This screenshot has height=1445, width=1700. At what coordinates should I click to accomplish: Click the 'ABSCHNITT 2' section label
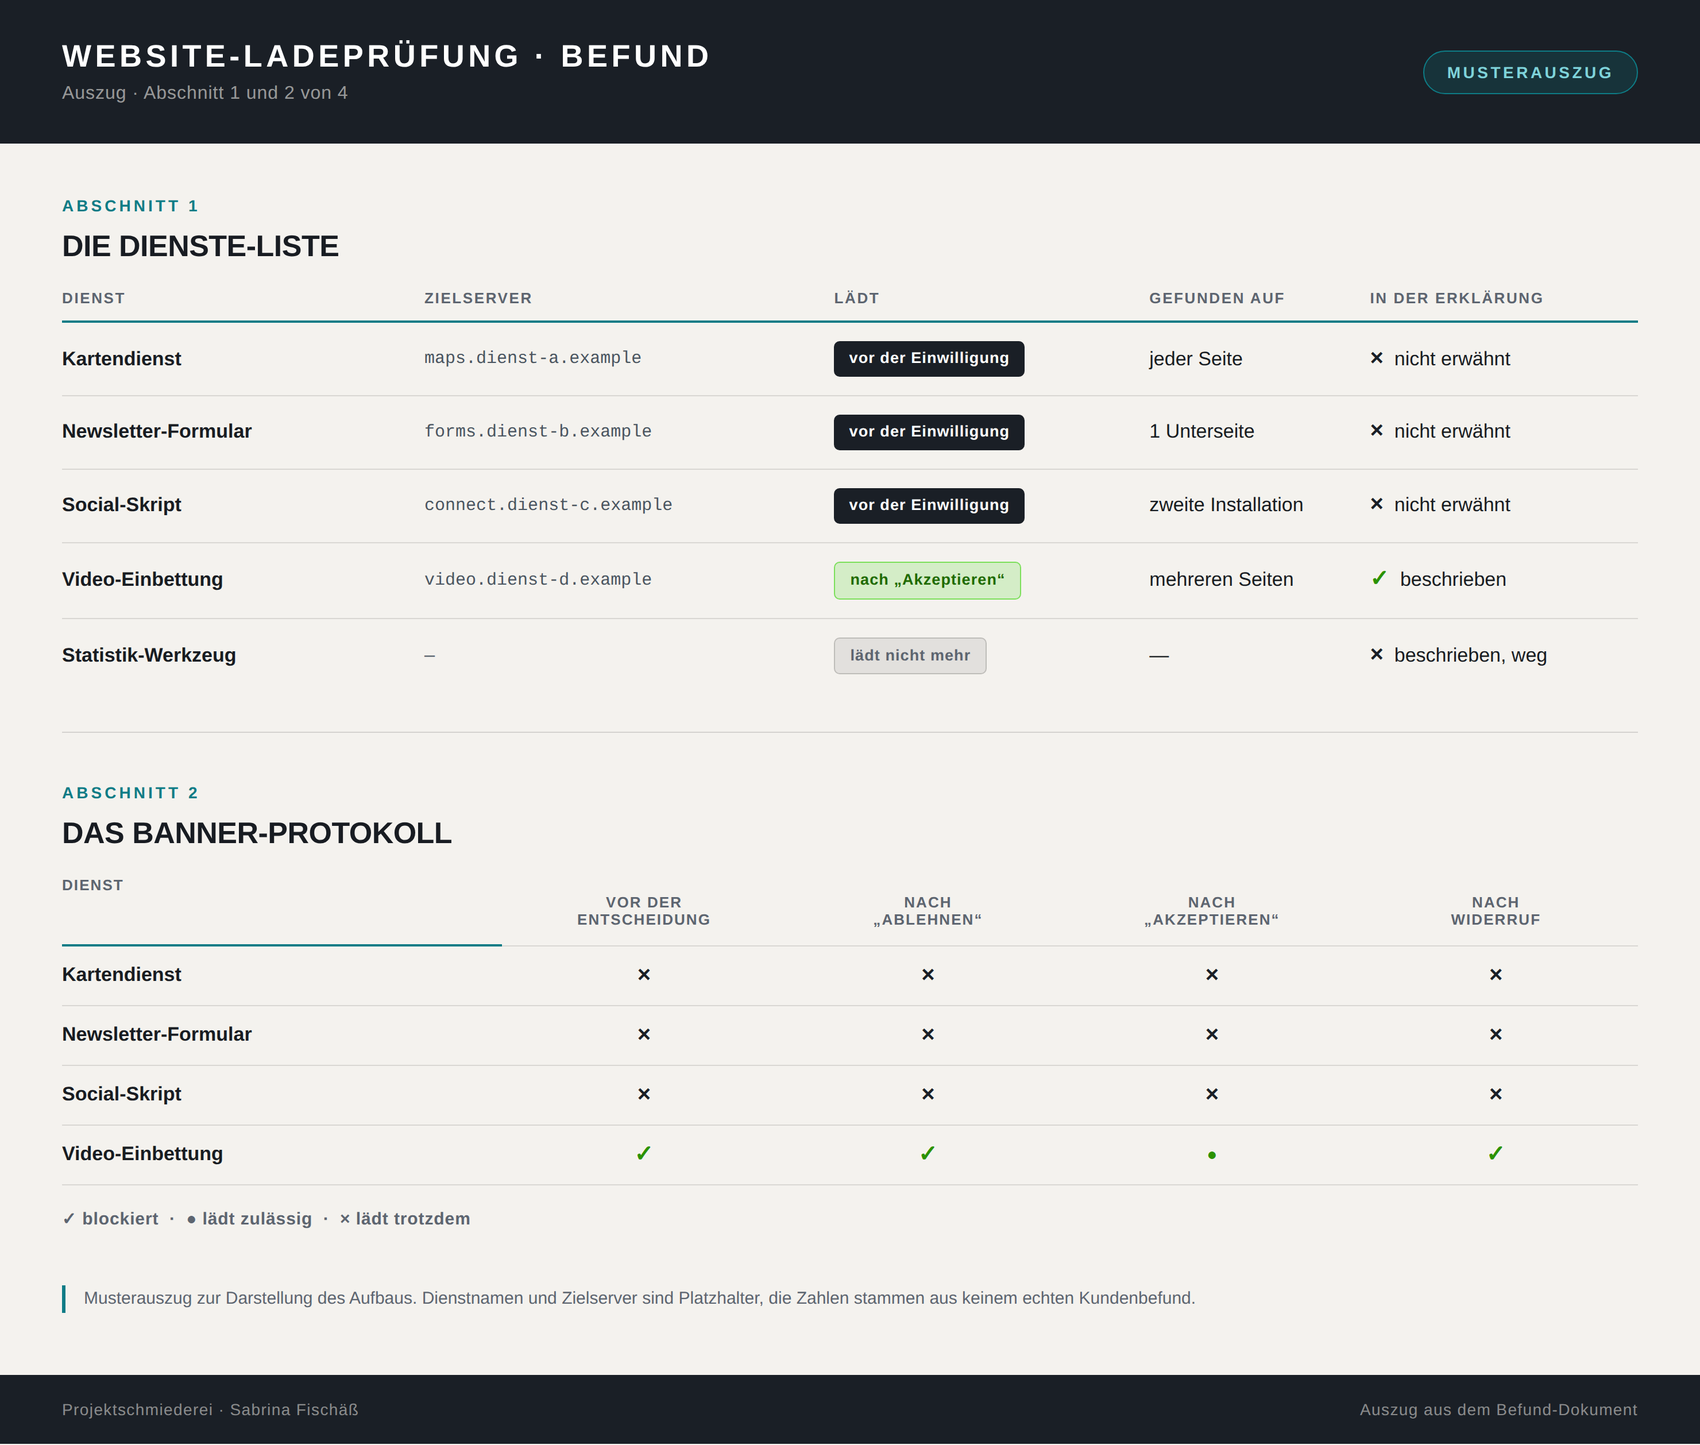click(x=131, y=793)
